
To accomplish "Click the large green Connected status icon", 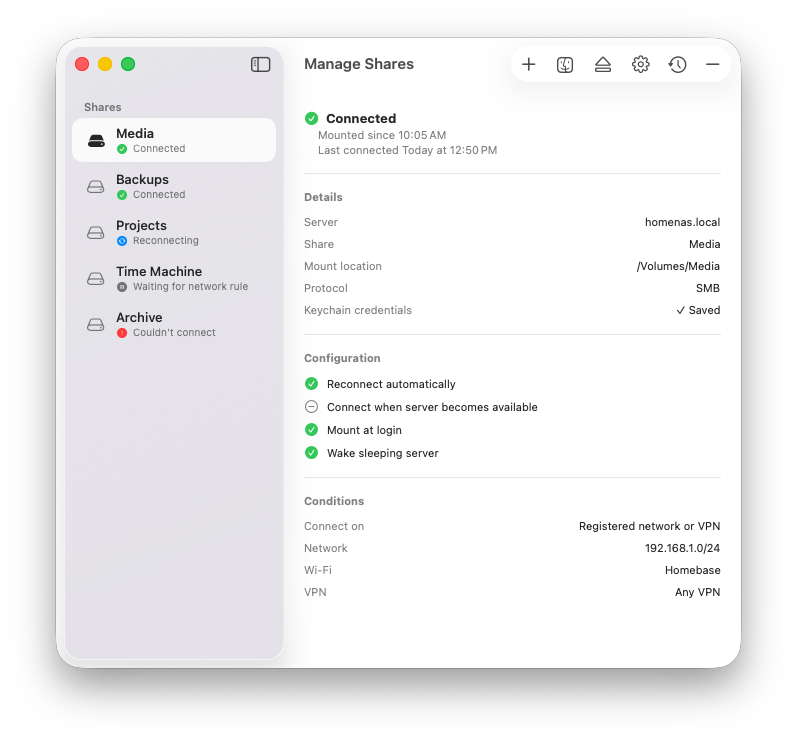I will 312,118.
